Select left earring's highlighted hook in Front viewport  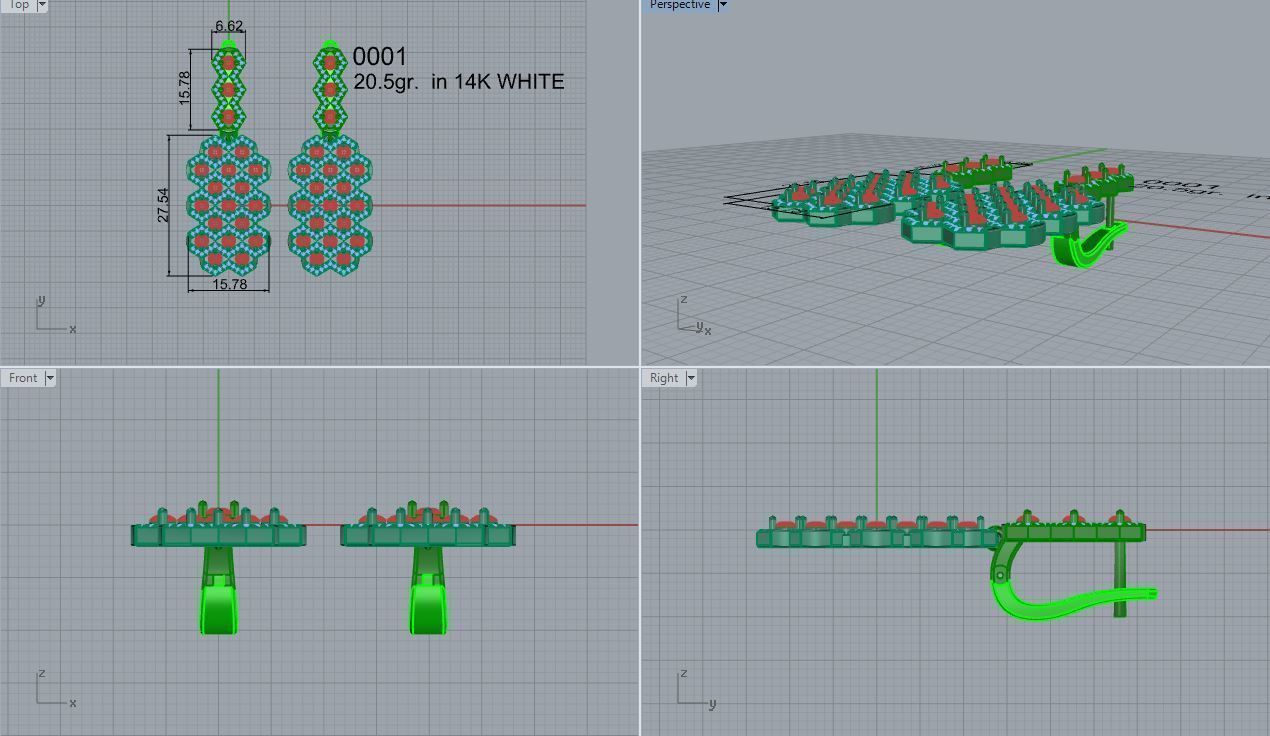pyautogui.click(x=219, y=608)
